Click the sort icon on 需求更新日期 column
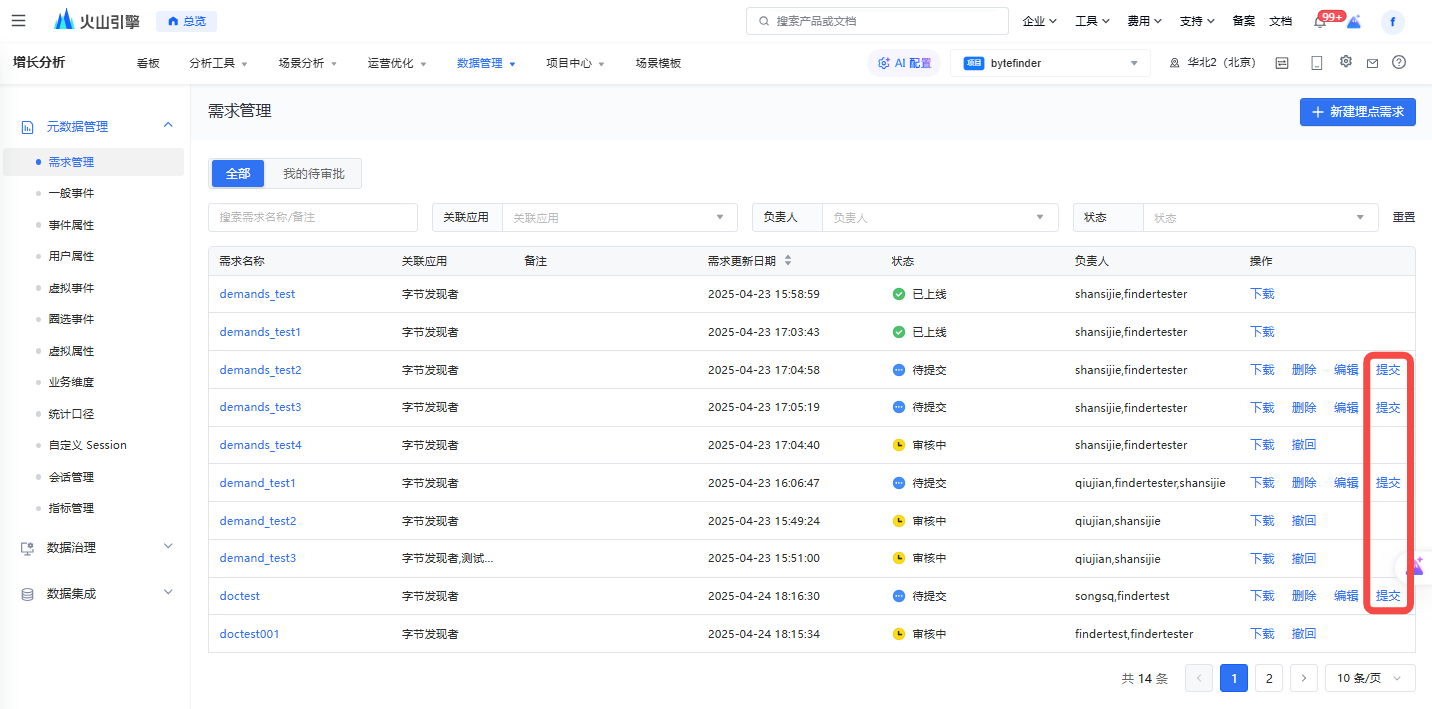 [788, 261]
